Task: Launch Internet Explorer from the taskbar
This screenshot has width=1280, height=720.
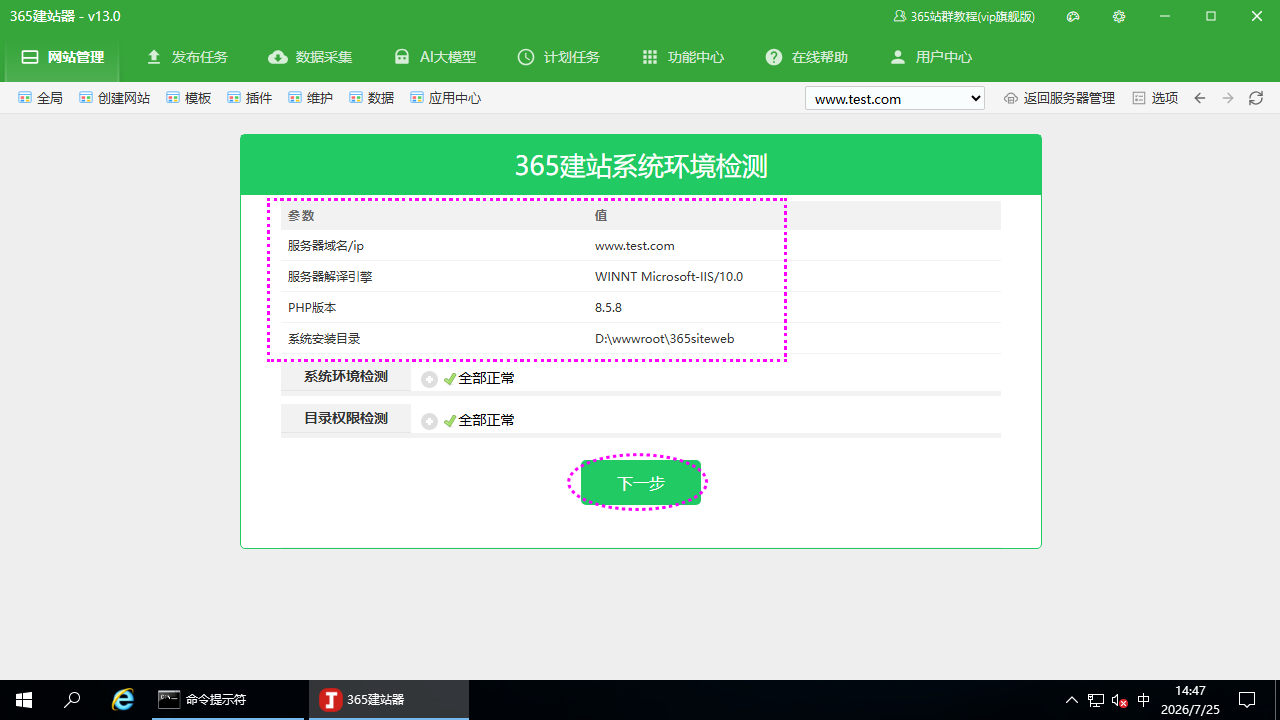Action: (x=123, y=700)
